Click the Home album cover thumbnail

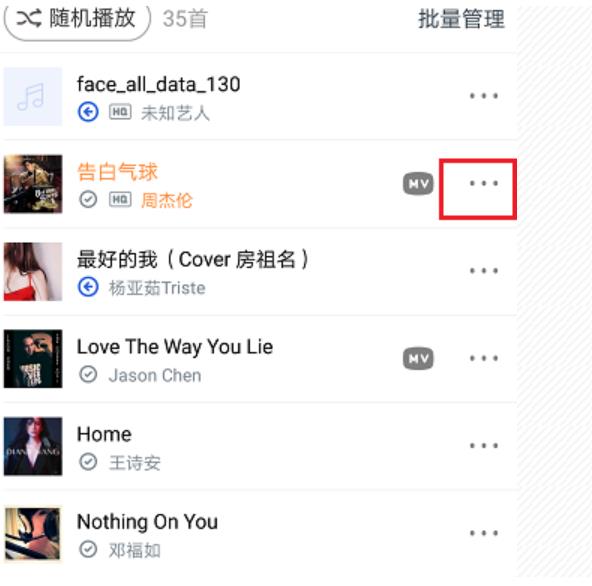33,446
